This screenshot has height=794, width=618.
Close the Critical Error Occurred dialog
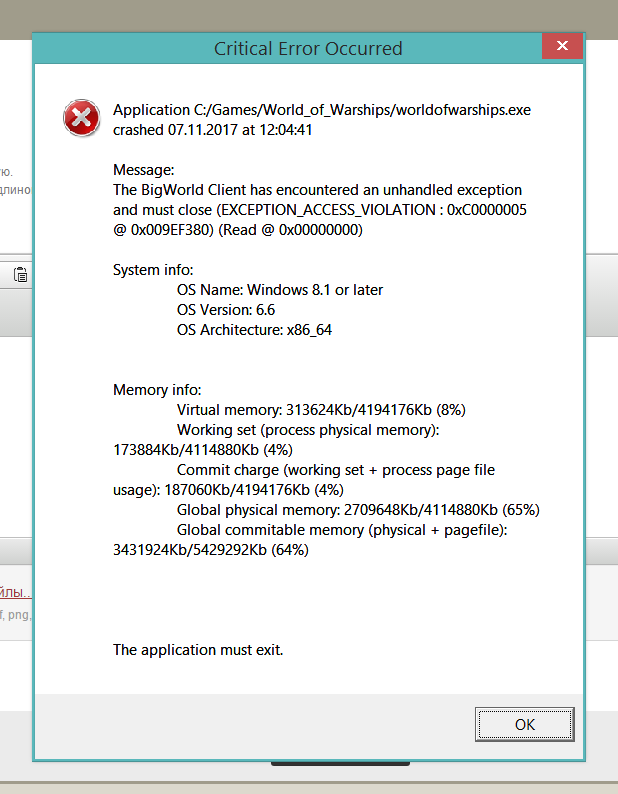pos(562,46)
